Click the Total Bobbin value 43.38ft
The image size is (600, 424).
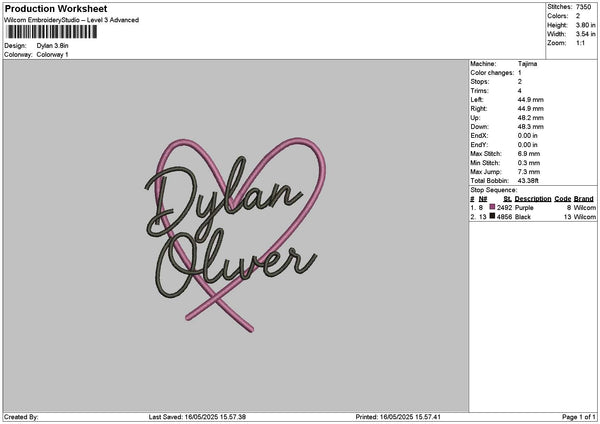pos(528,181)
